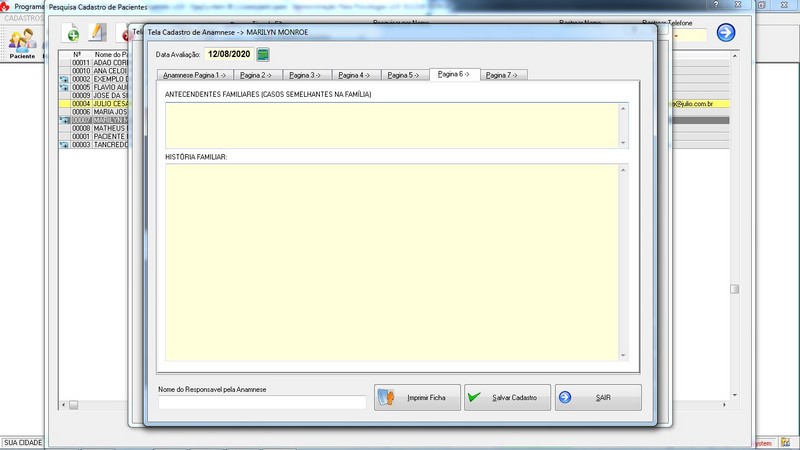Click the row marker icon beside 00002 EXEMPLO

(x=64, y=80)
